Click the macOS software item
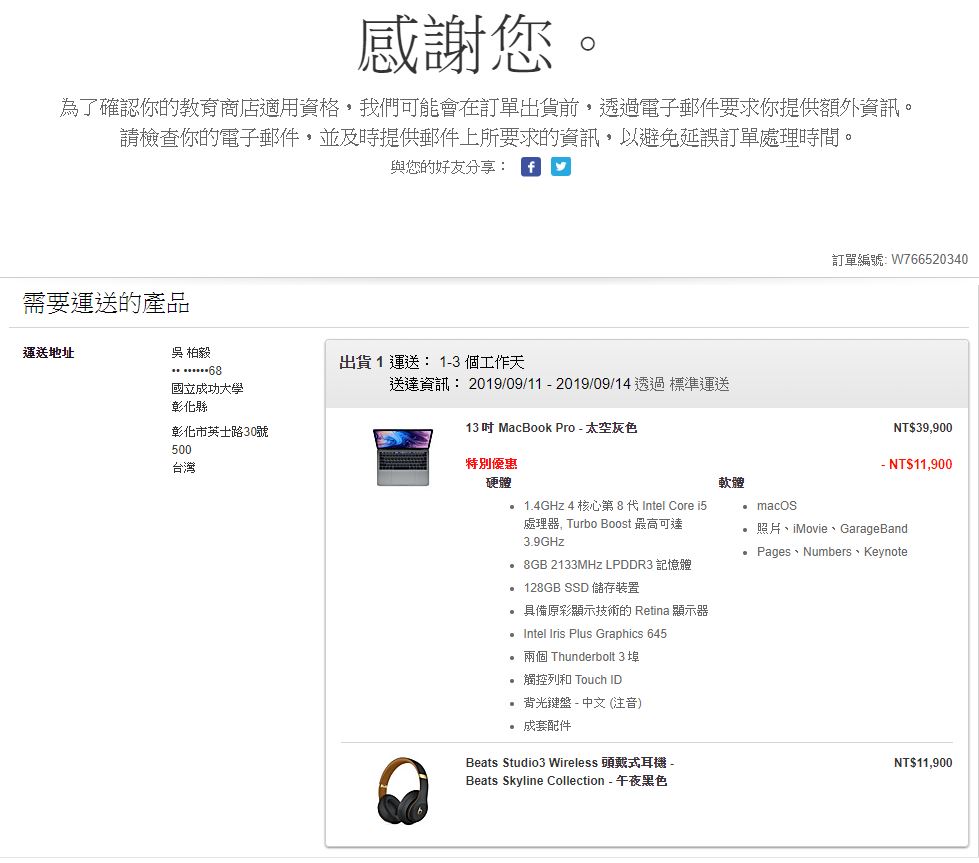Image resolution: width=979 pixels, height=863 pixels. (777, 506)
